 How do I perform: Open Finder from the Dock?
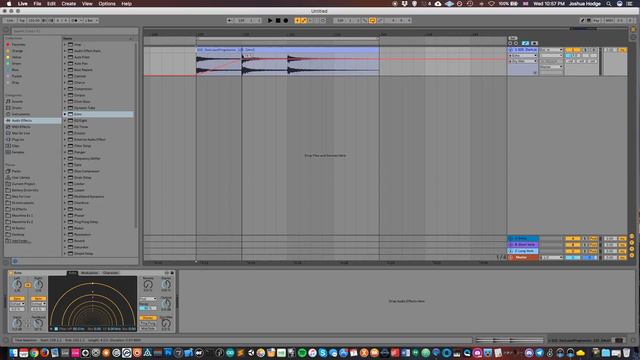13,353
